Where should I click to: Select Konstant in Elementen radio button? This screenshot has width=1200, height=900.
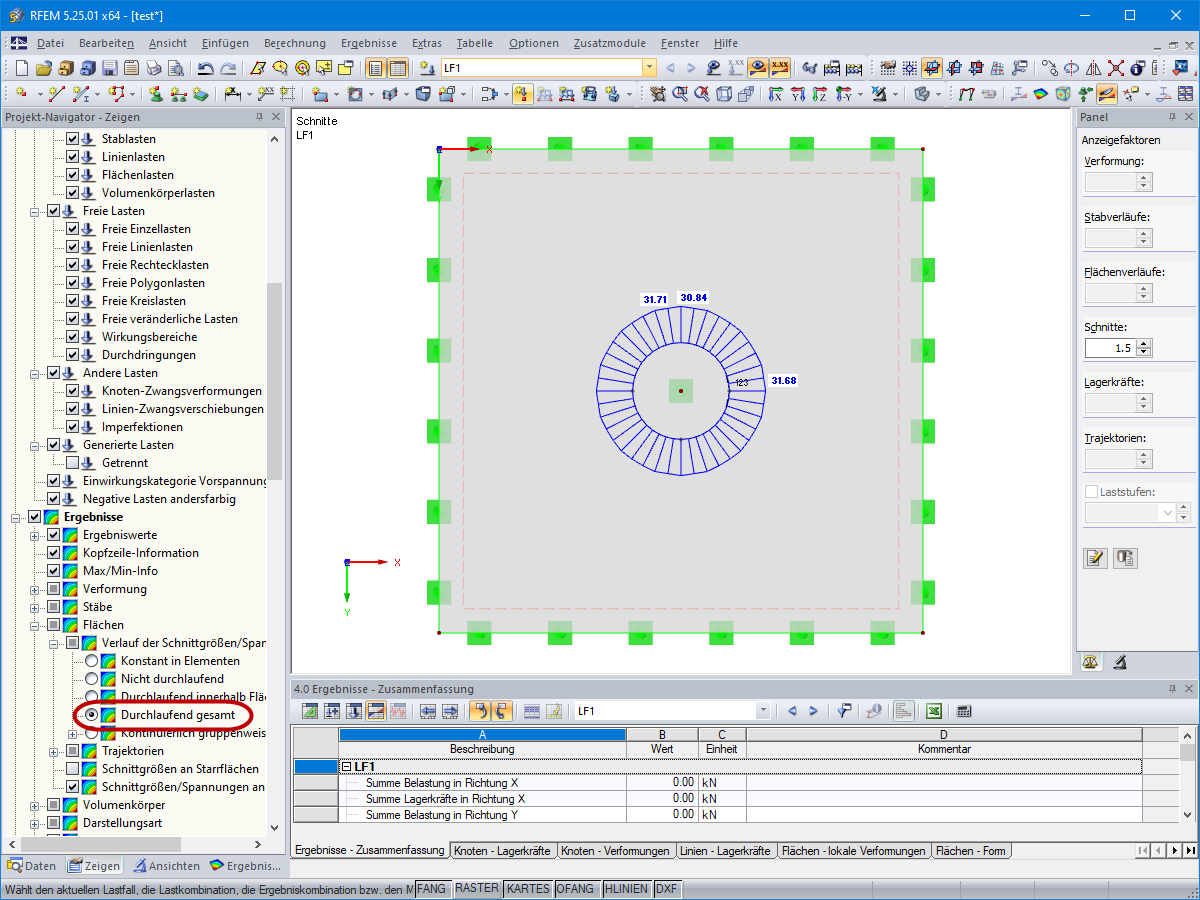tap(92, 661)
